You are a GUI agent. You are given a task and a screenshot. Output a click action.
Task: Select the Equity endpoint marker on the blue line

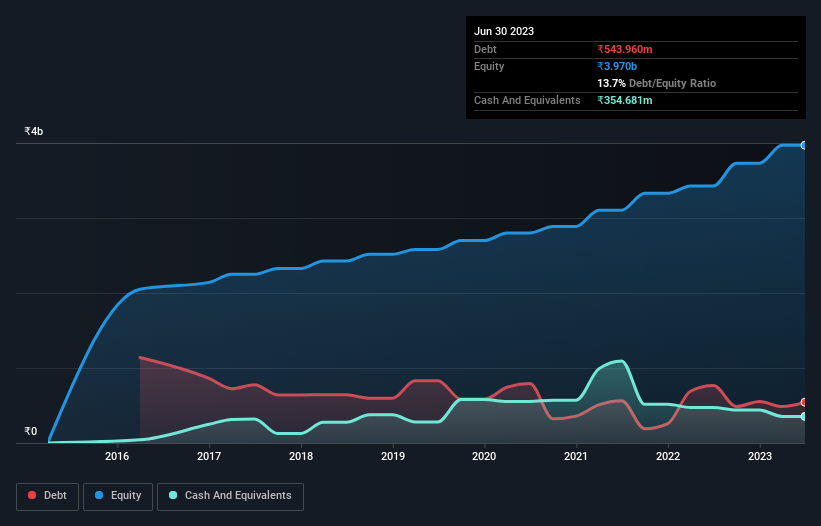[x=804, y=146]
